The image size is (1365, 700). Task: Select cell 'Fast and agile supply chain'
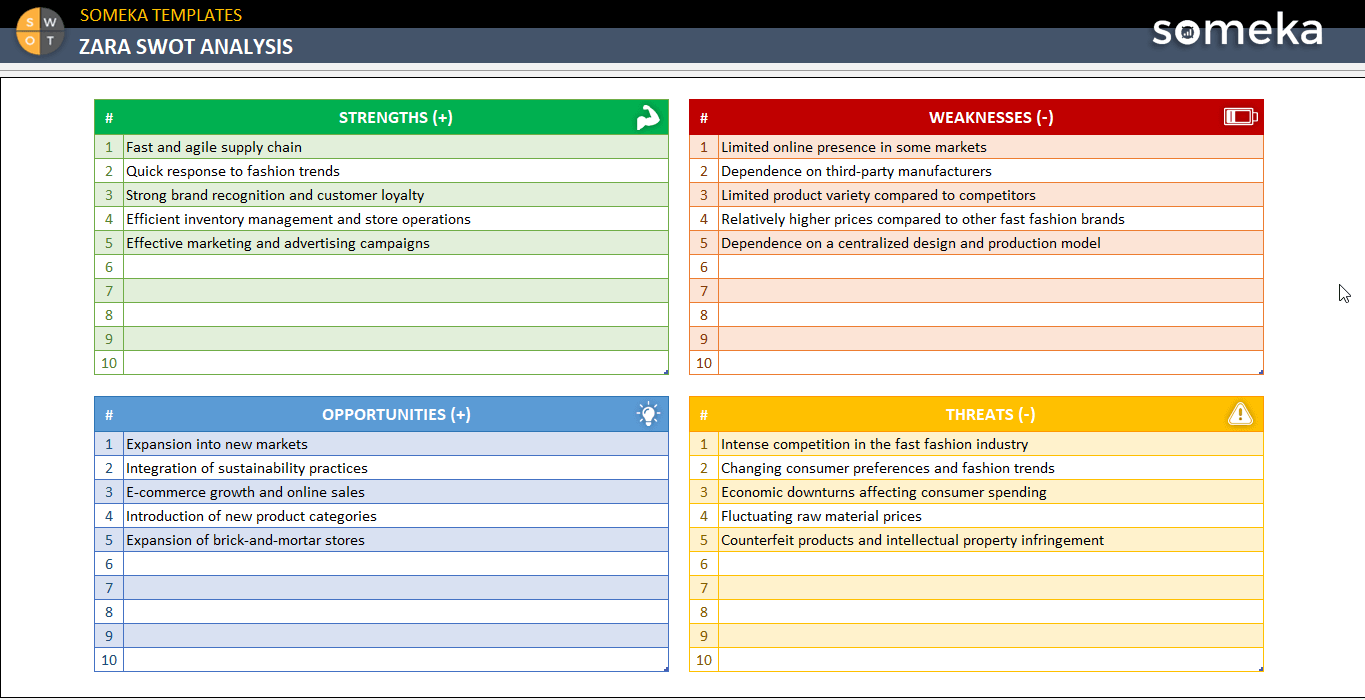coord(396,147)
